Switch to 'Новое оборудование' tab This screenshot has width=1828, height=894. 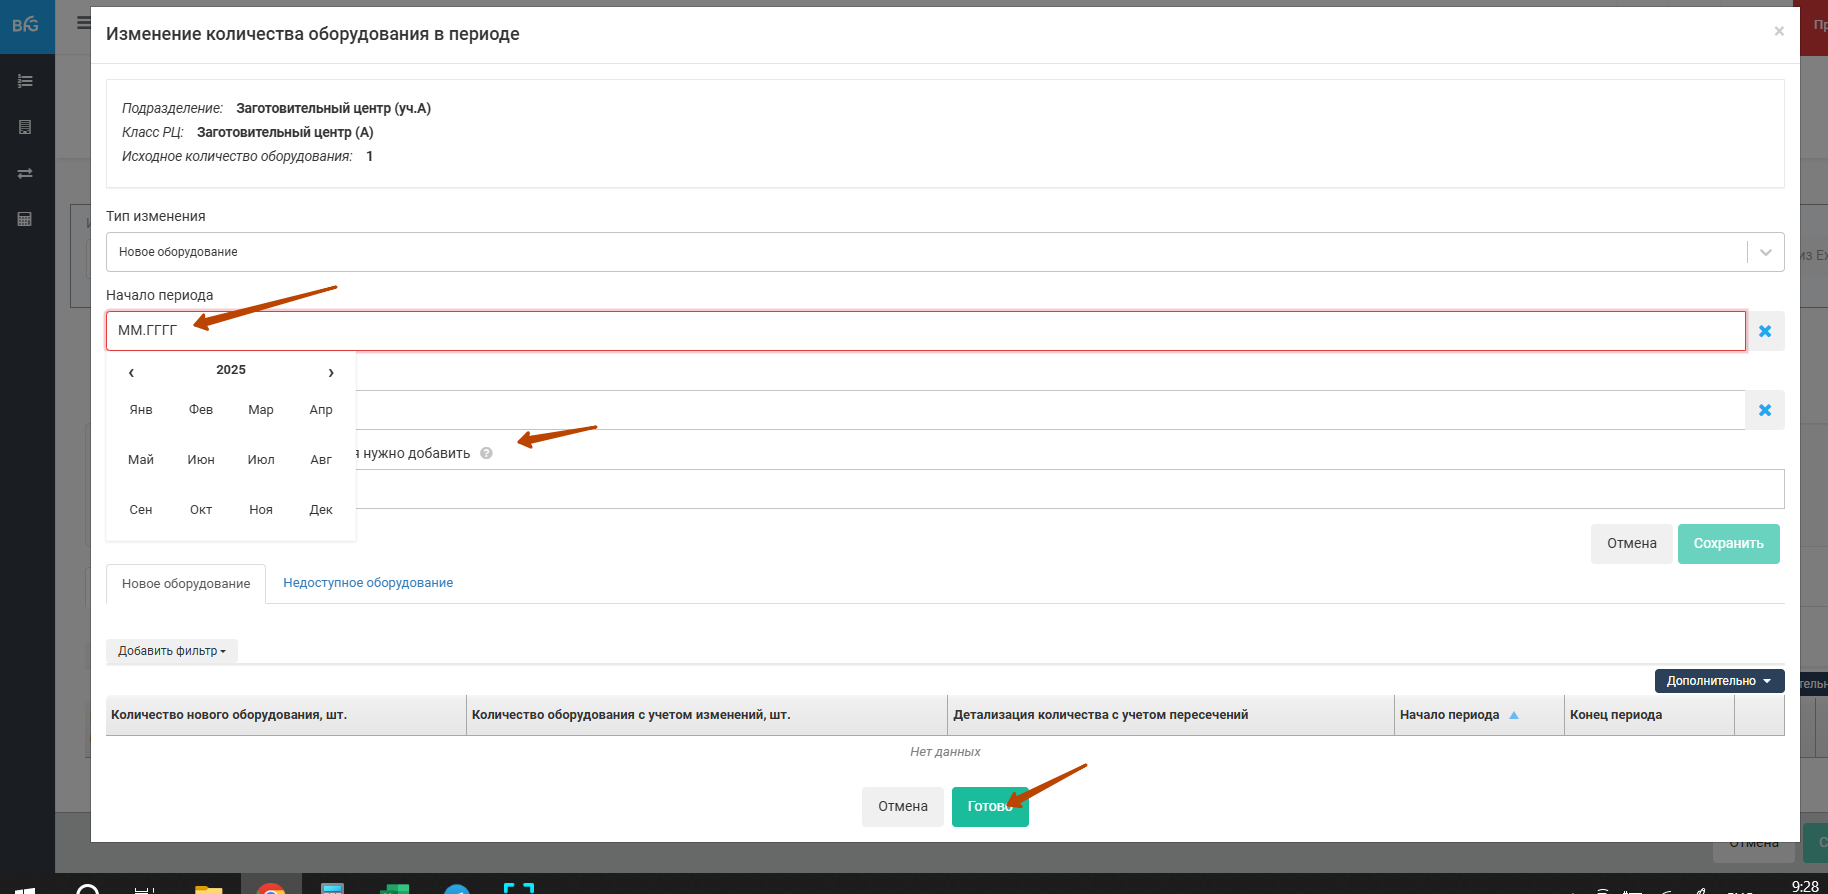tap(186, 584)
